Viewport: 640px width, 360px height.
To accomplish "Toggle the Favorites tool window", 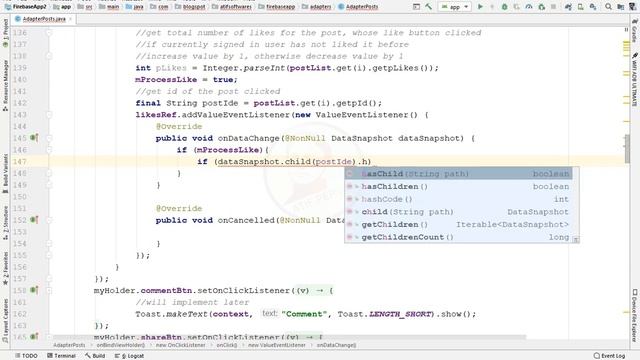I will click(x=5, y=268).
